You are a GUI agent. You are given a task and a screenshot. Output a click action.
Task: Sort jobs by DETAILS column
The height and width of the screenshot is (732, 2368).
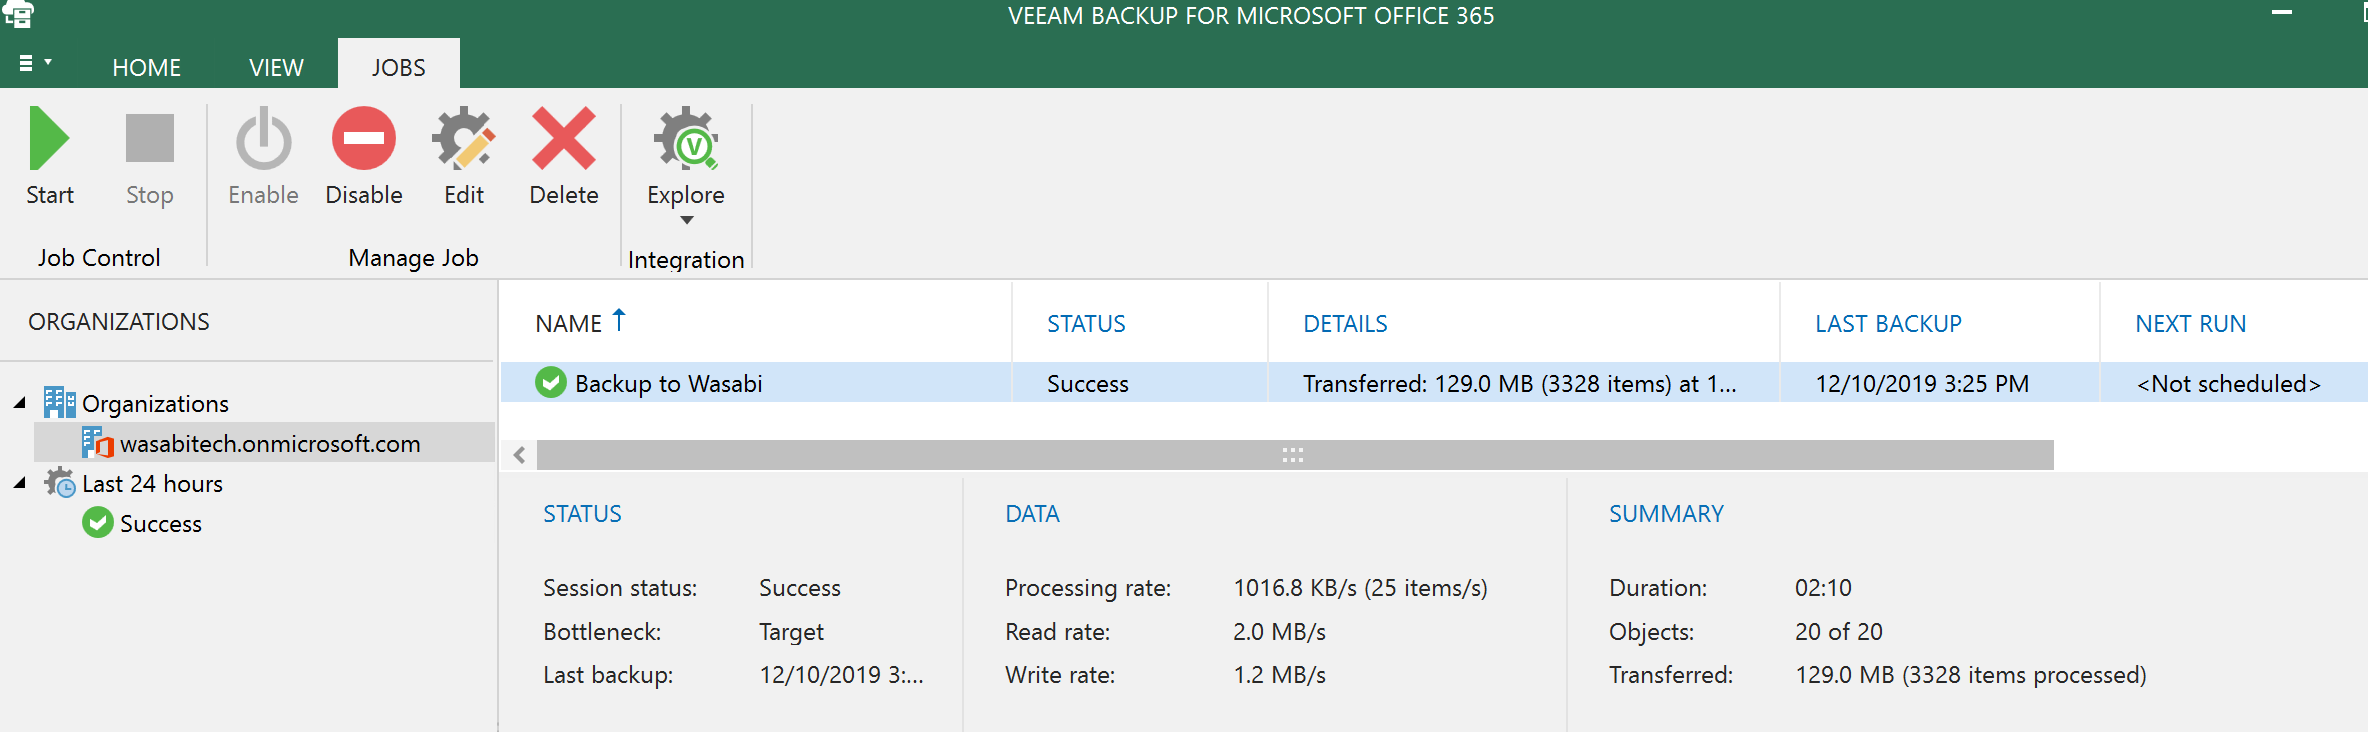(1345, 323)
